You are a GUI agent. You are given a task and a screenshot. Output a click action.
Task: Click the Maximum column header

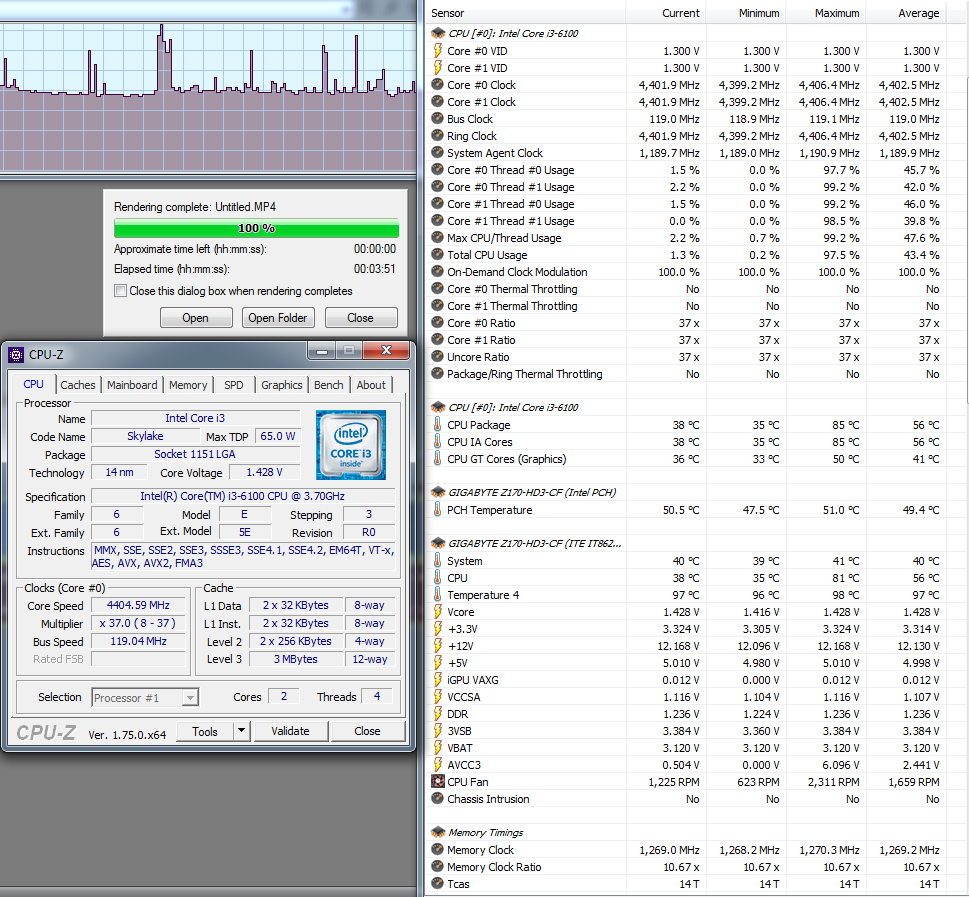pyautogui.click(x=826, y=13)
